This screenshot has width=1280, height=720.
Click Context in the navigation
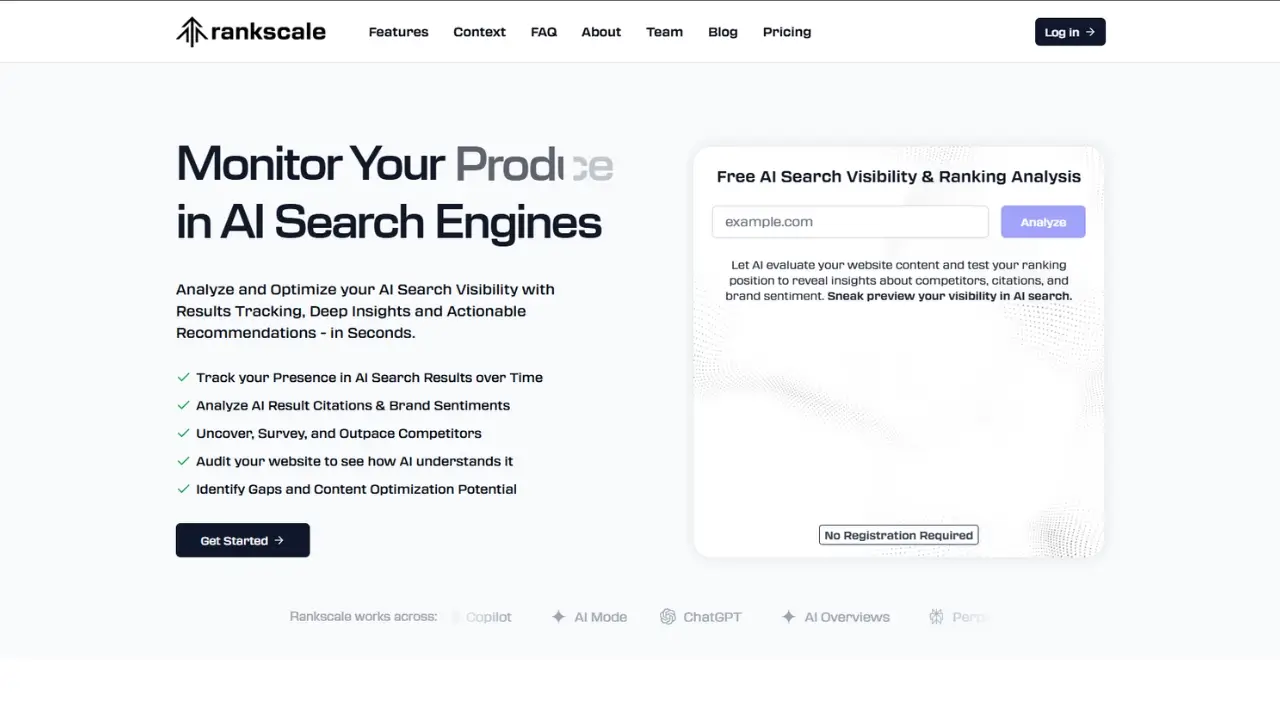click(479, 31)
